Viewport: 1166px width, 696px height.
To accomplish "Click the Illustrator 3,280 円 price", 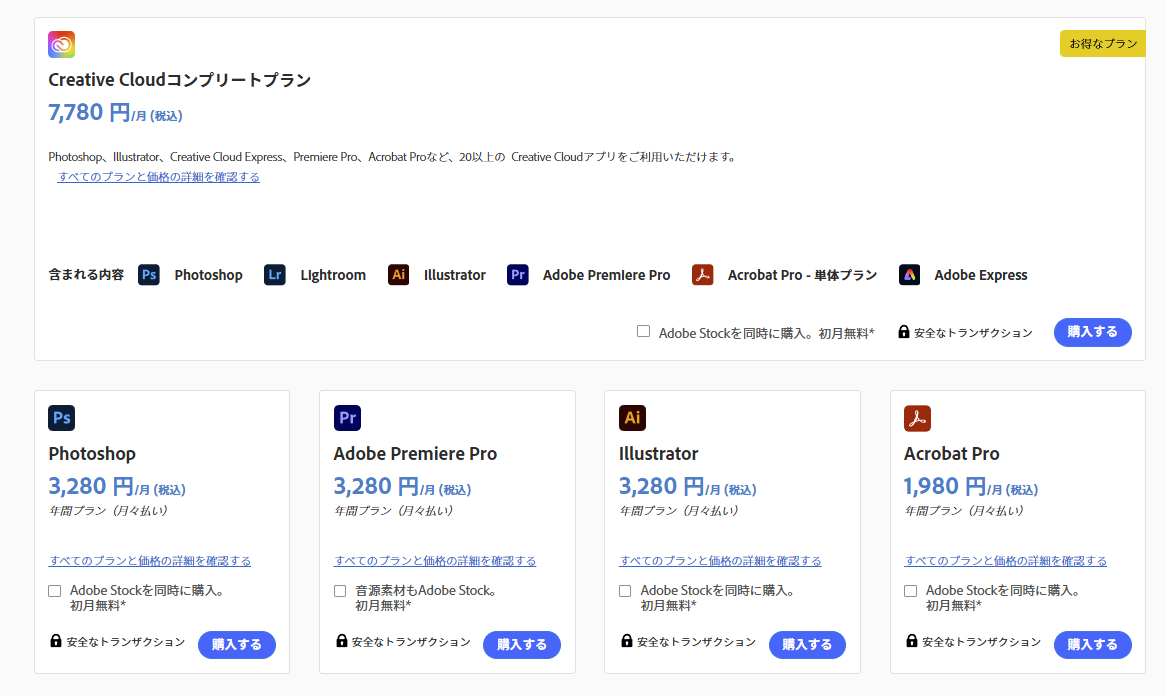I will [688, 487].
